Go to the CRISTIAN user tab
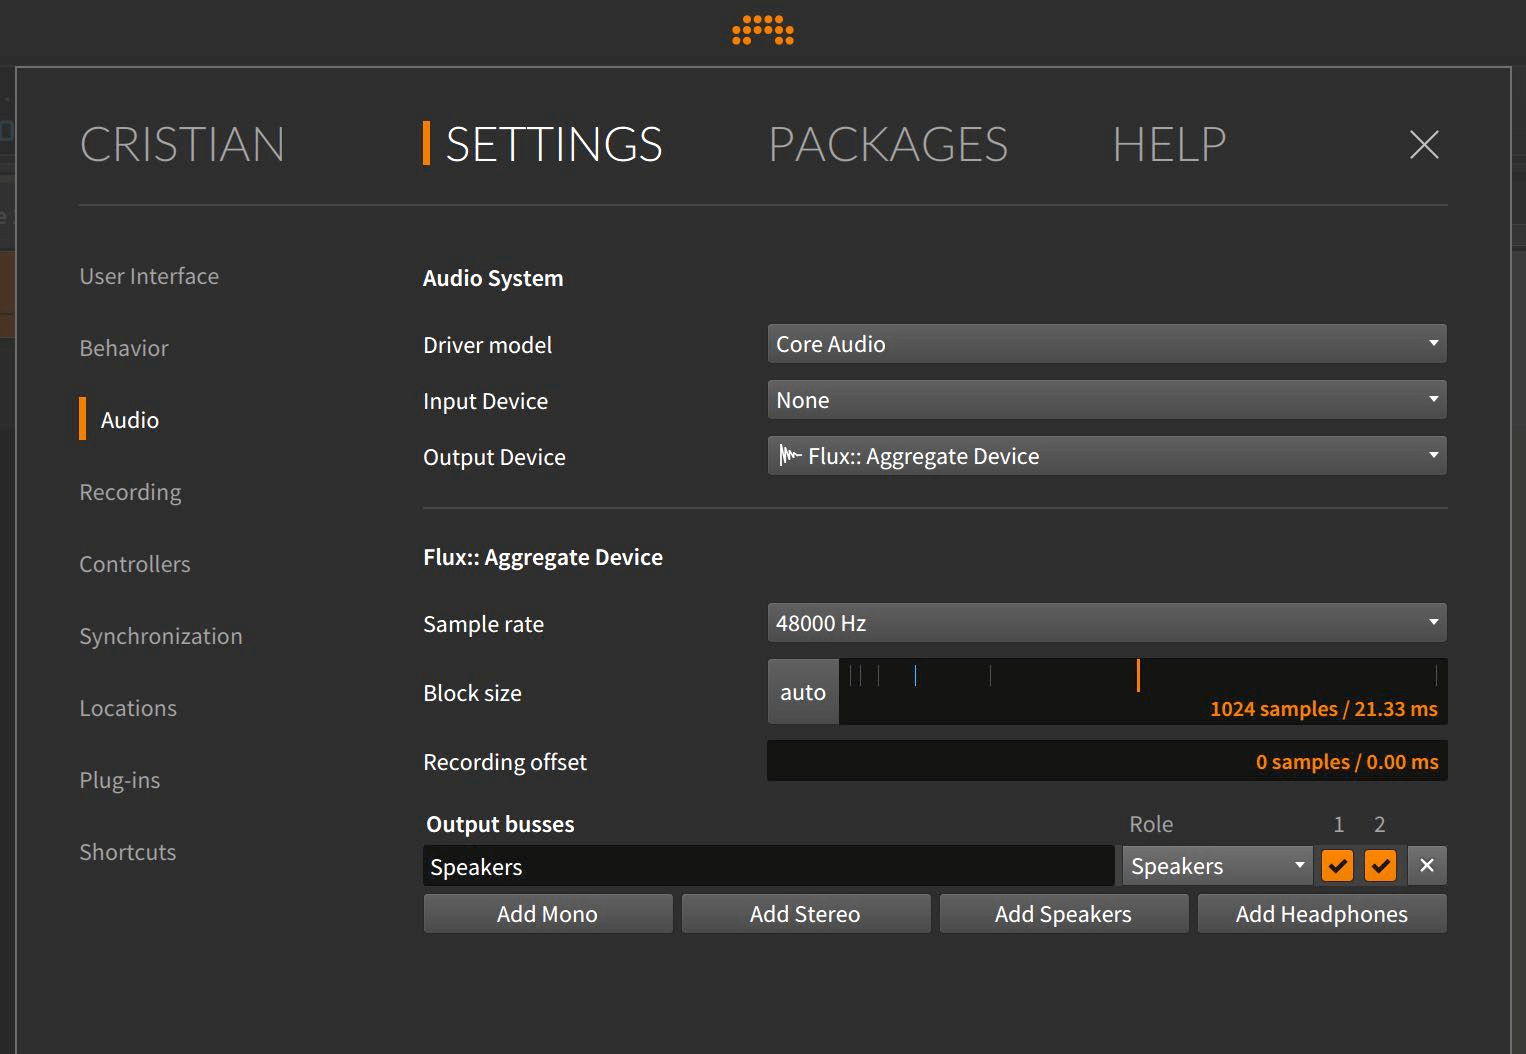The width and height of the screenshot is (1526, 1054). (182, 145)
